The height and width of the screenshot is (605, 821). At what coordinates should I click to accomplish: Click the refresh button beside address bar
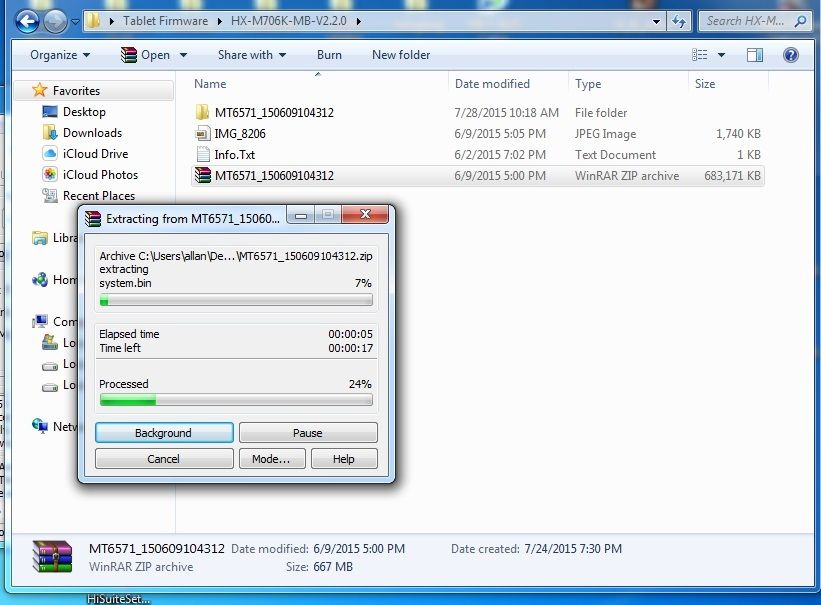tap(680, 20)
